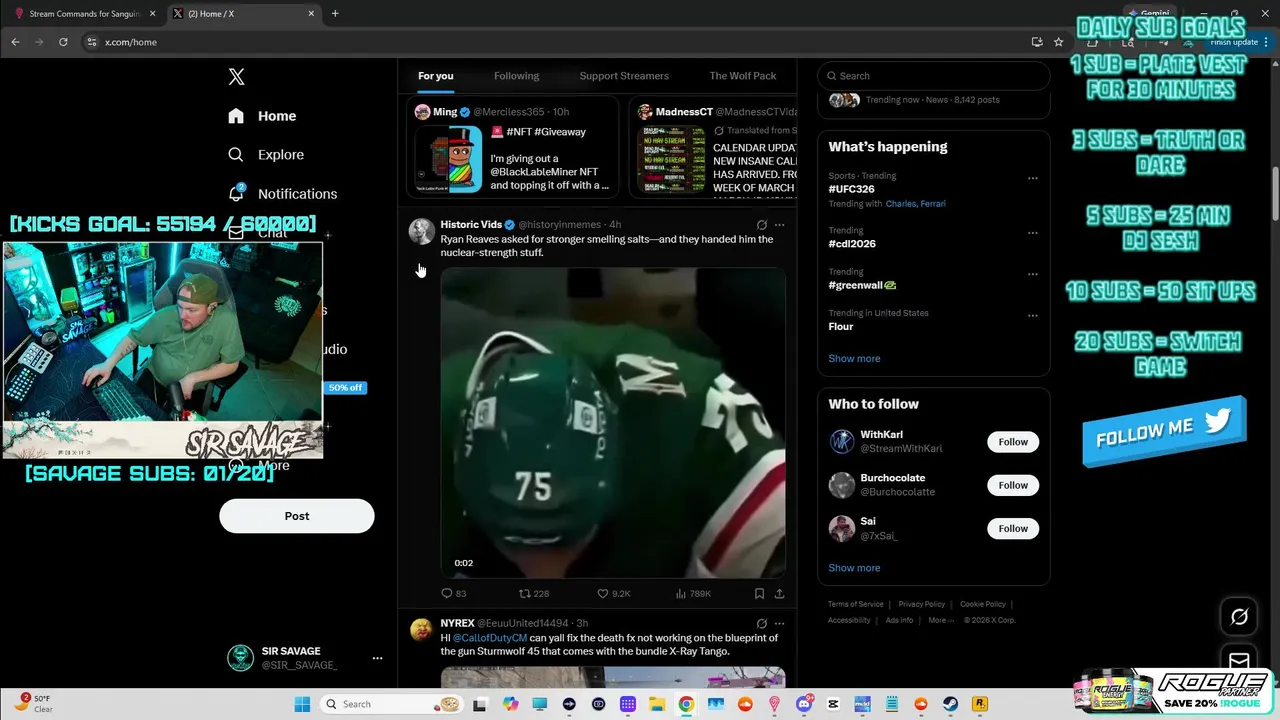This screenshot has width=1280, height=720.
Task: Click Grok icon on NYREX post
Action: tap(762, 623)
